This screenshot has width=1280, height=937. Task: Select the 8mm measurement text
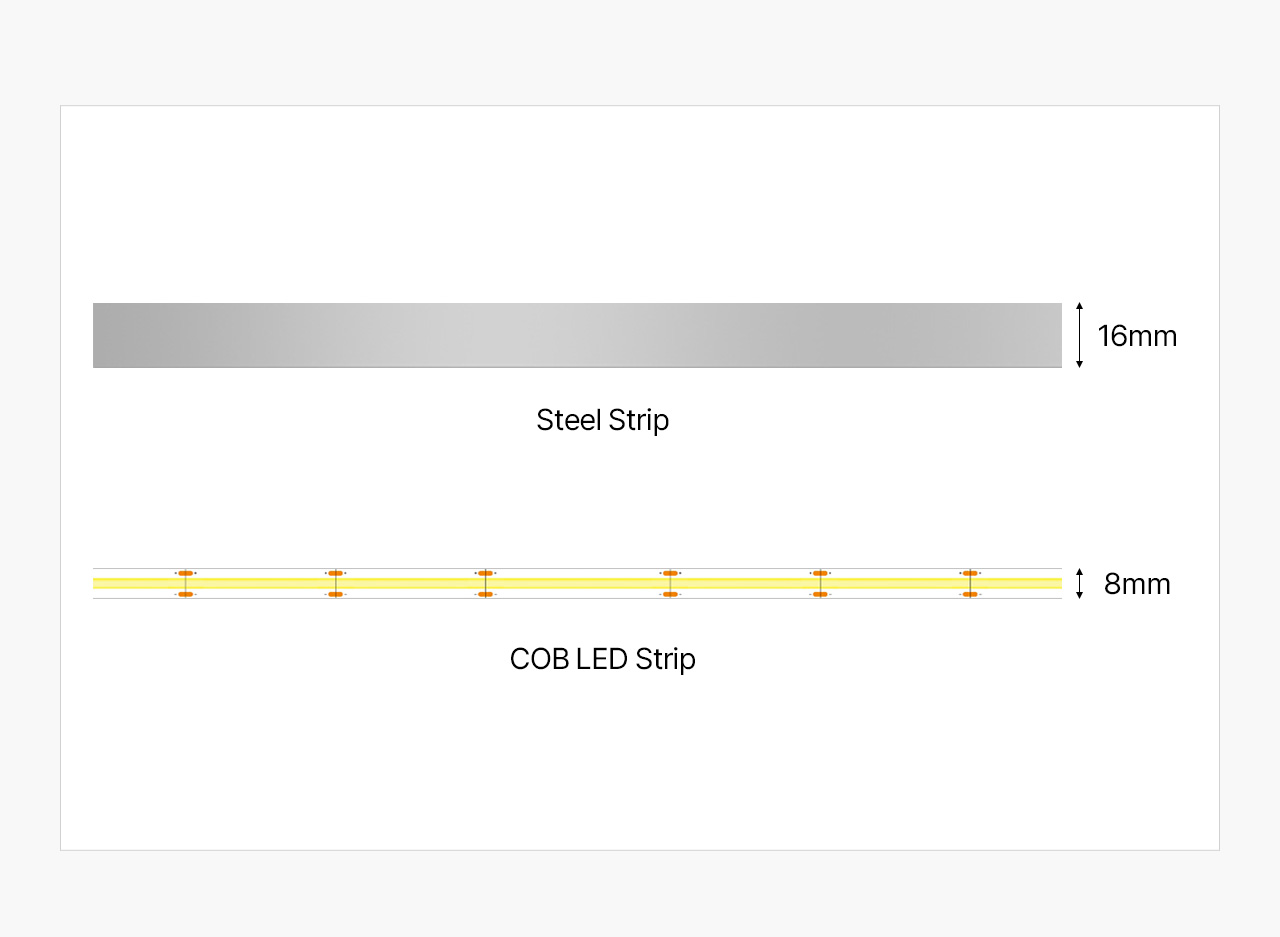(1137, 584)
